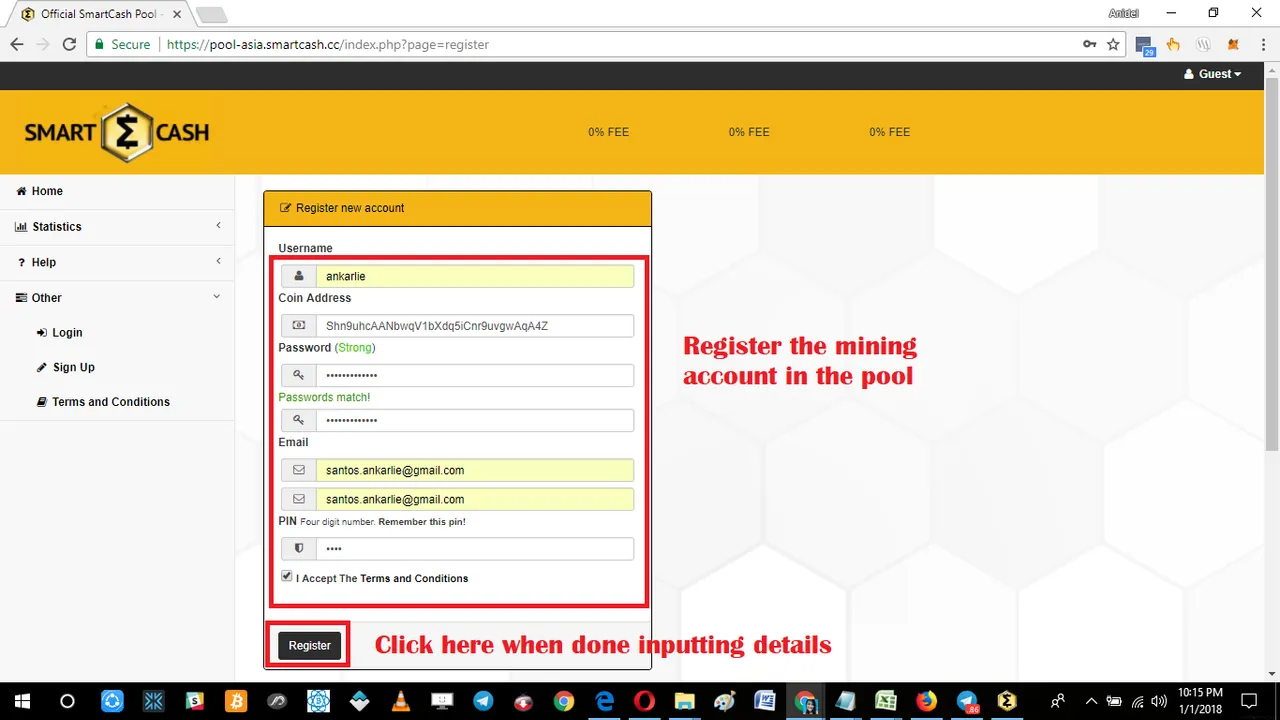Screen dimensions: 1280x720
Task: Open Opera browser from the taskbar
Action: (645, 701)
